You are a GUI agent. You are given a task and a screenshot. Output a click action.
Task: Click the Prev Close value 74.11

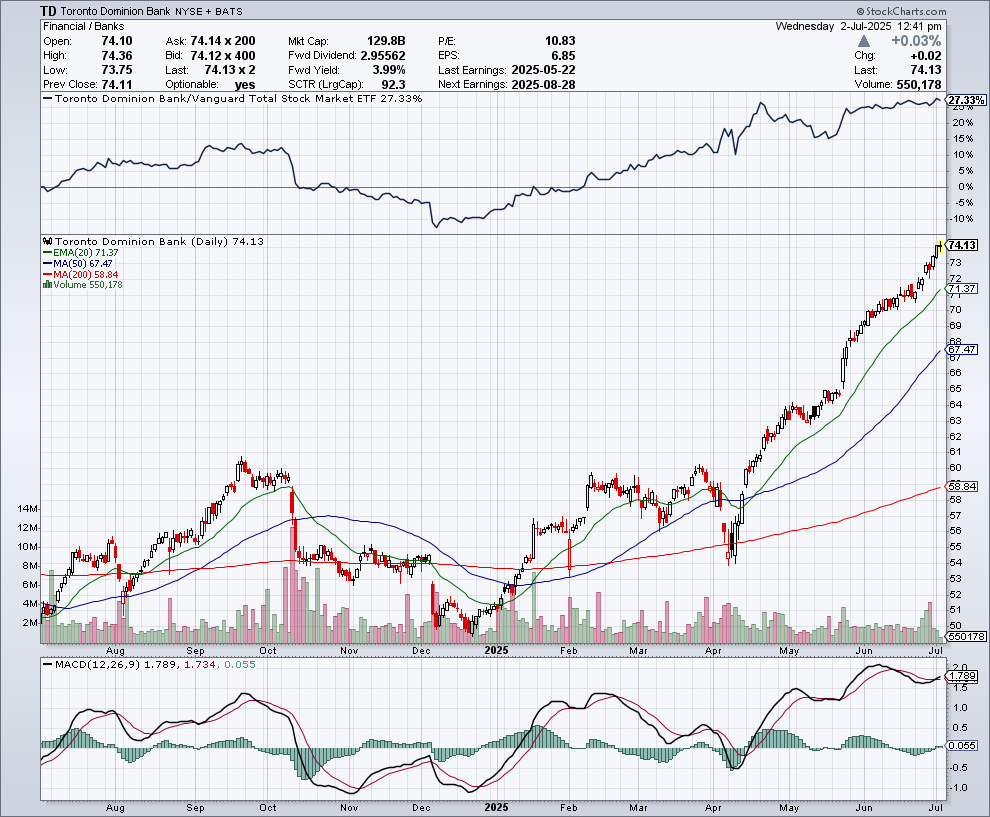click(117, 85)
